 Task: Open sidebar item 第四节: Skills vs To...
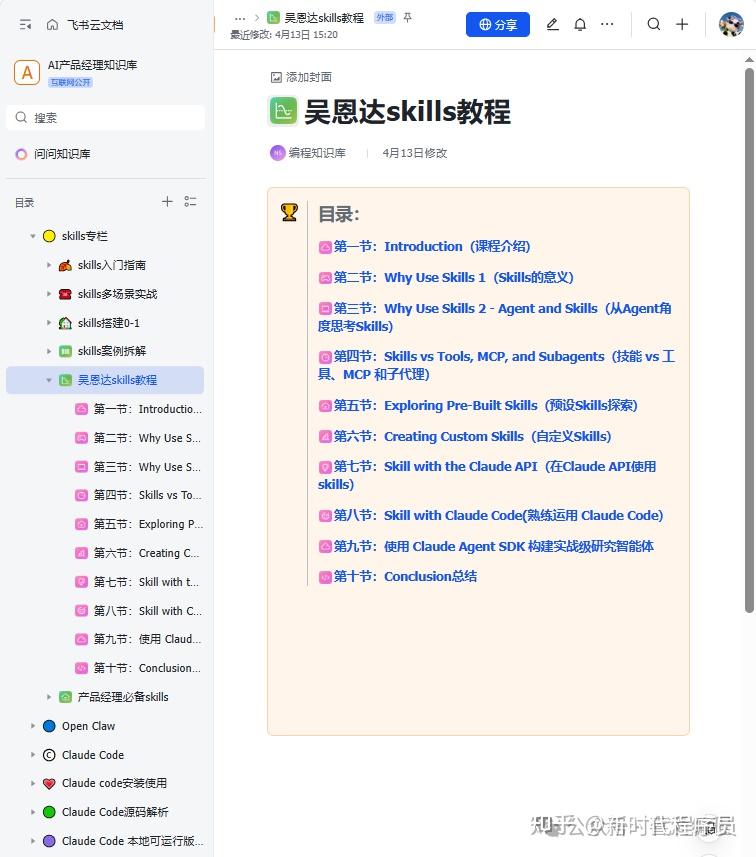pos(148,495)
